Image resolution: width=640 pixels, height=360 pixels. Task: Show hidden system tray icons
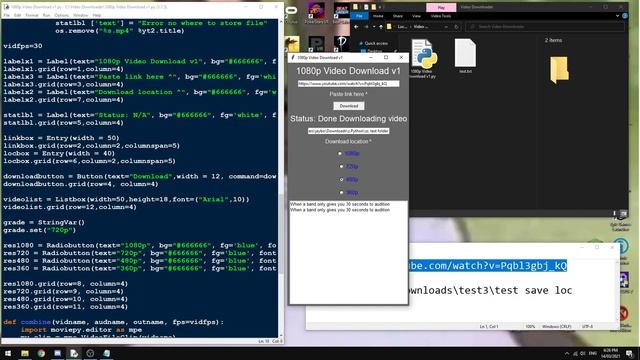pyautogui.click(x=567, y=353)
